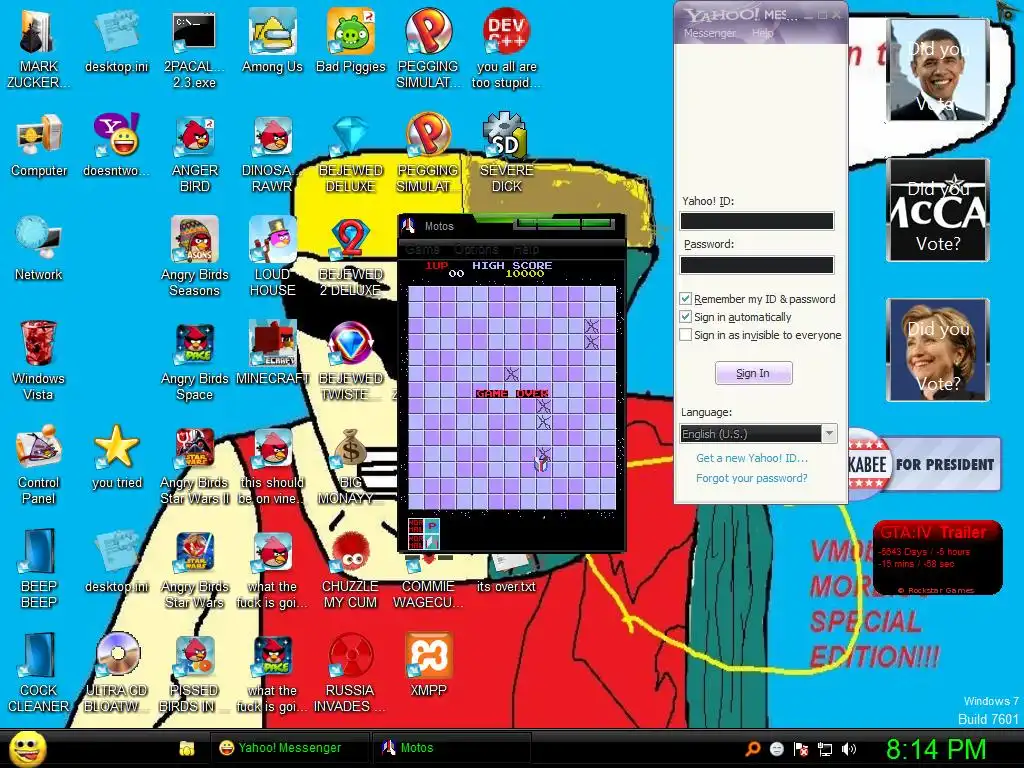Image resolution: width=1024 pixels, height=768 pixels.
Task: Focus the Yahoo! ID input field
Action: (757, 221)
